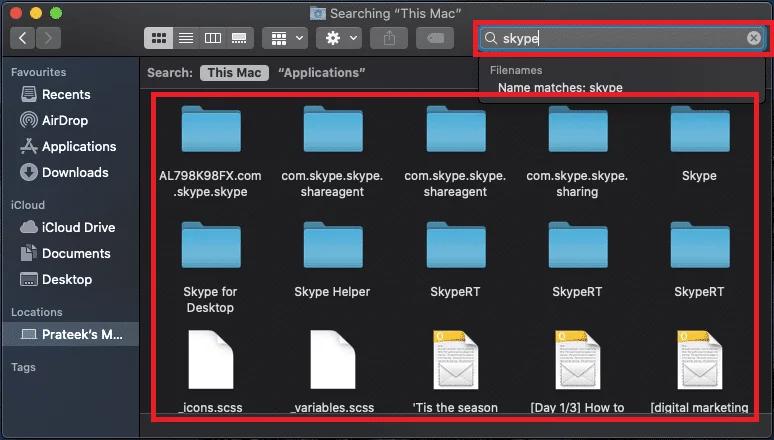Click the Edit Tags toolbar button
Viewport: 774px width, 440px height.
(435, 38)
